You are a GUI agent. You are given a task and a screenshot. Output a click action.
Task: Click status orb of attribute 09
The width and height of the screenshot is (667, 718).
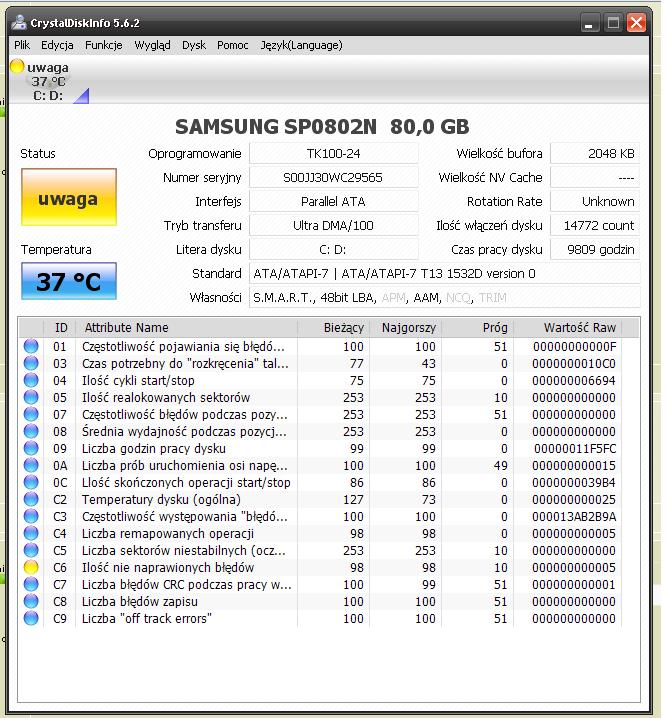coord(31,448)
